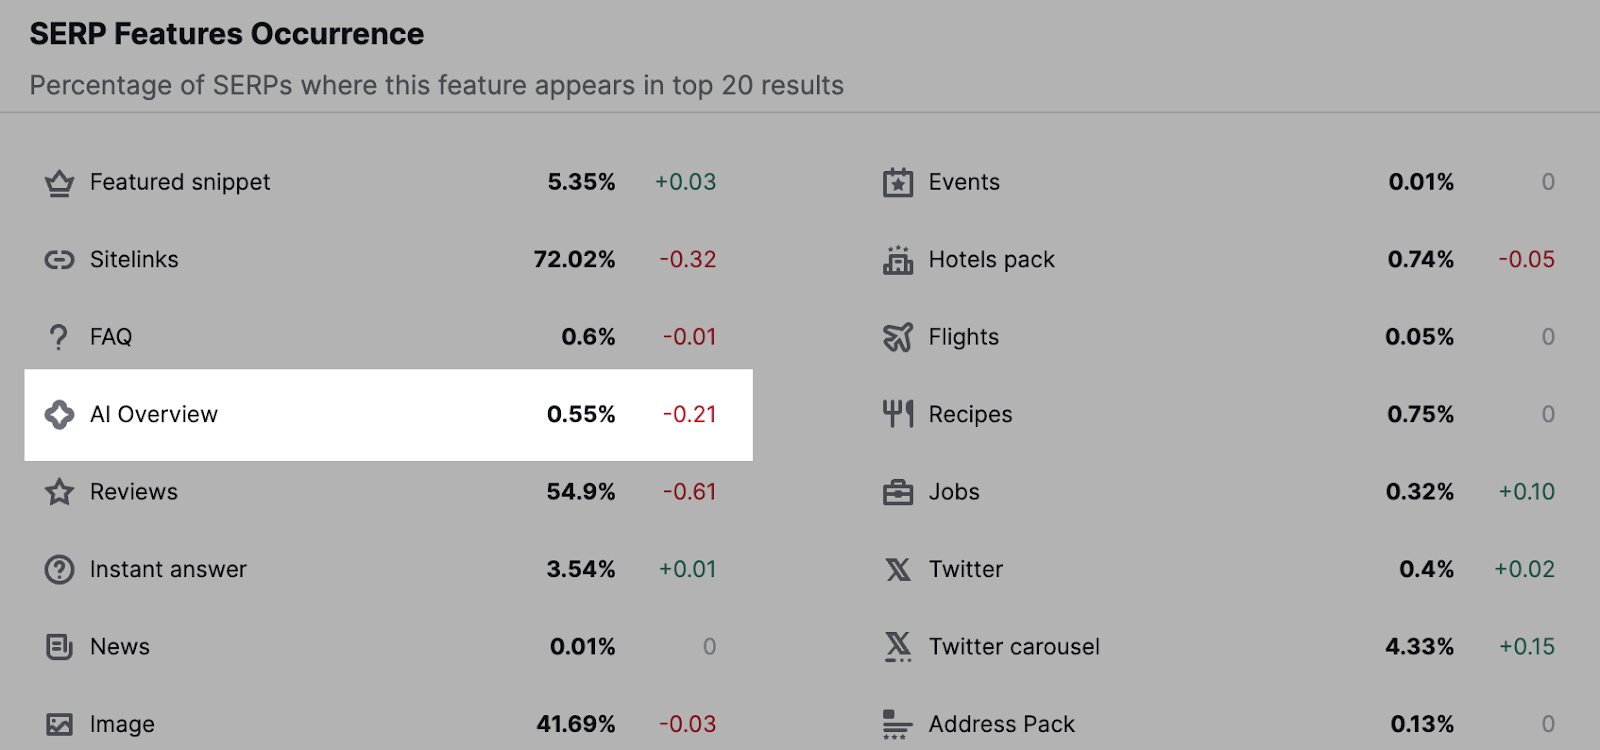
Task: Click the FAQ question mark icon
Action: [x=59, y=336]
